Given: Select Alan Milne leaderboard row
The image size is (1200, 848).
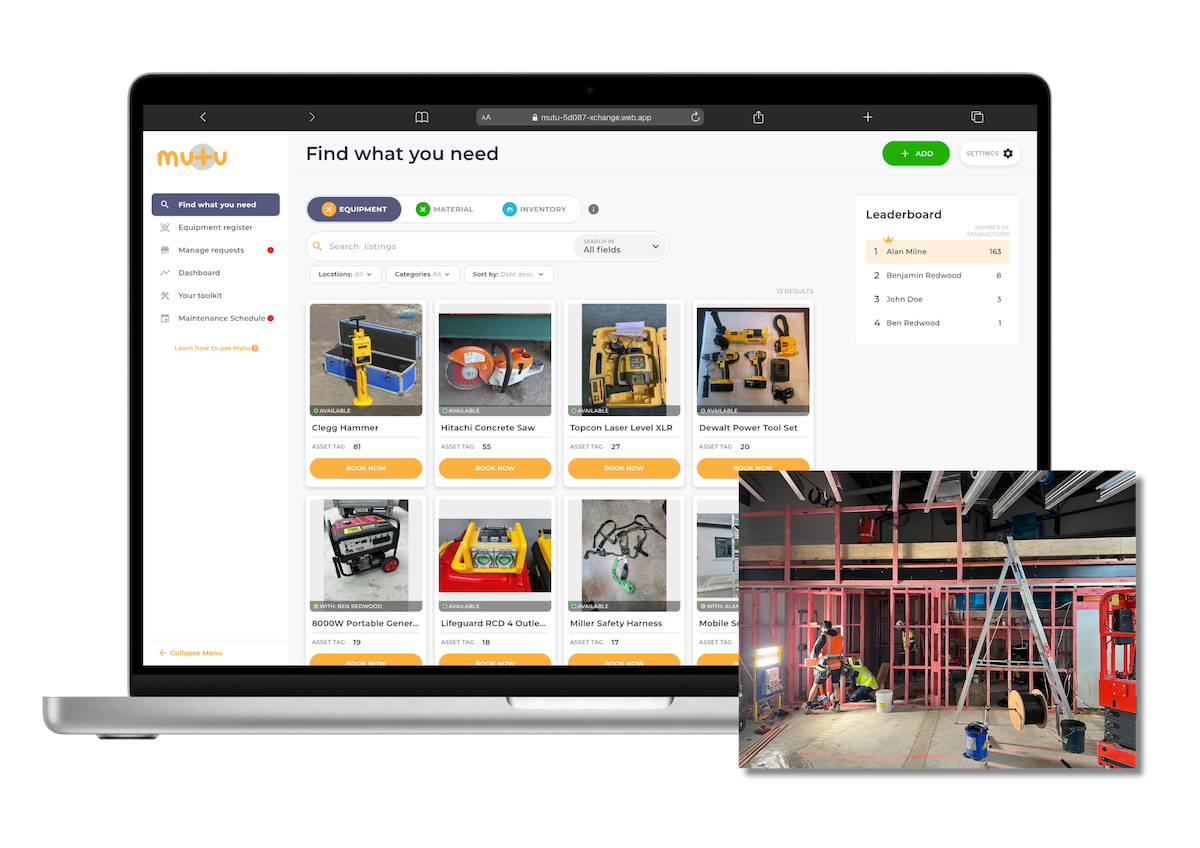Looking at the screenshot, I should tap(938, 252).
